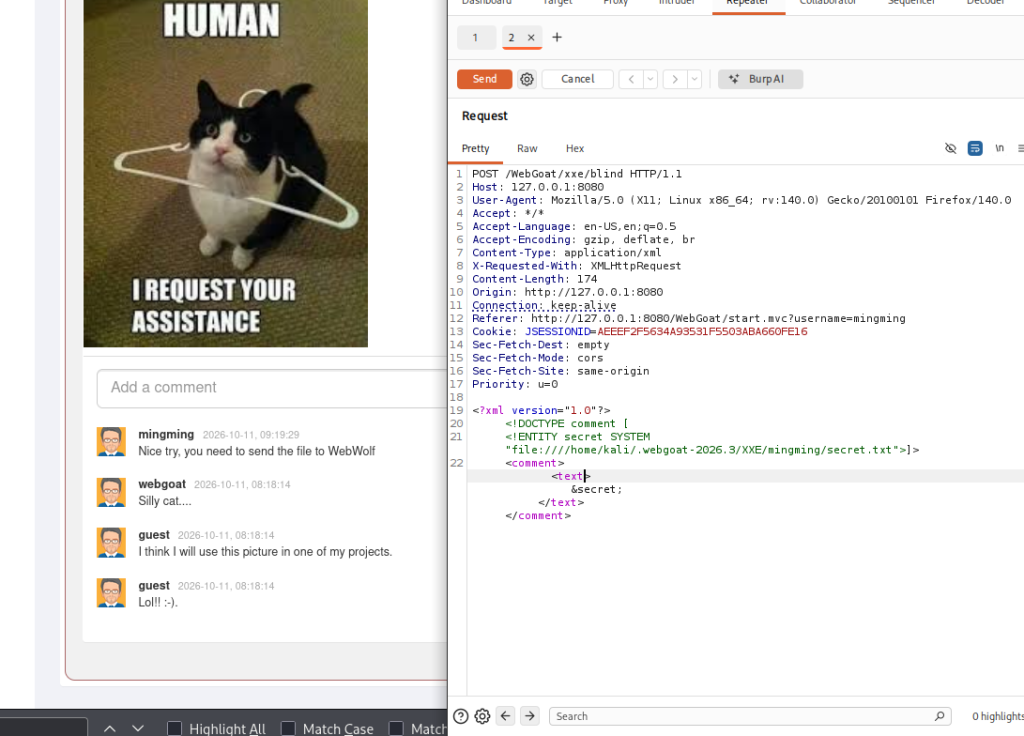Jump to previous search match arrow
This screenshot has height=736, width=1024.
(x=505, y=716)
